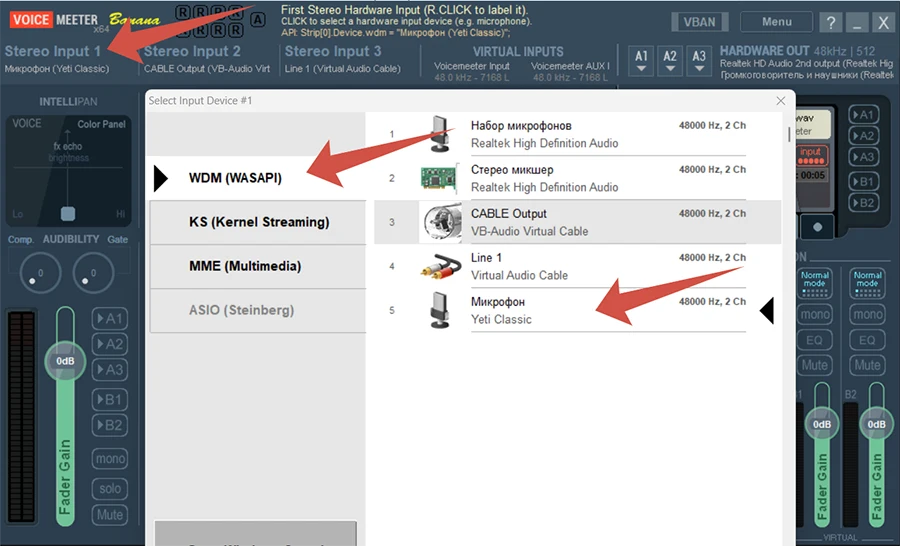
Task: Mute the Stereo Input 1 strip
Action: (110, 515)
